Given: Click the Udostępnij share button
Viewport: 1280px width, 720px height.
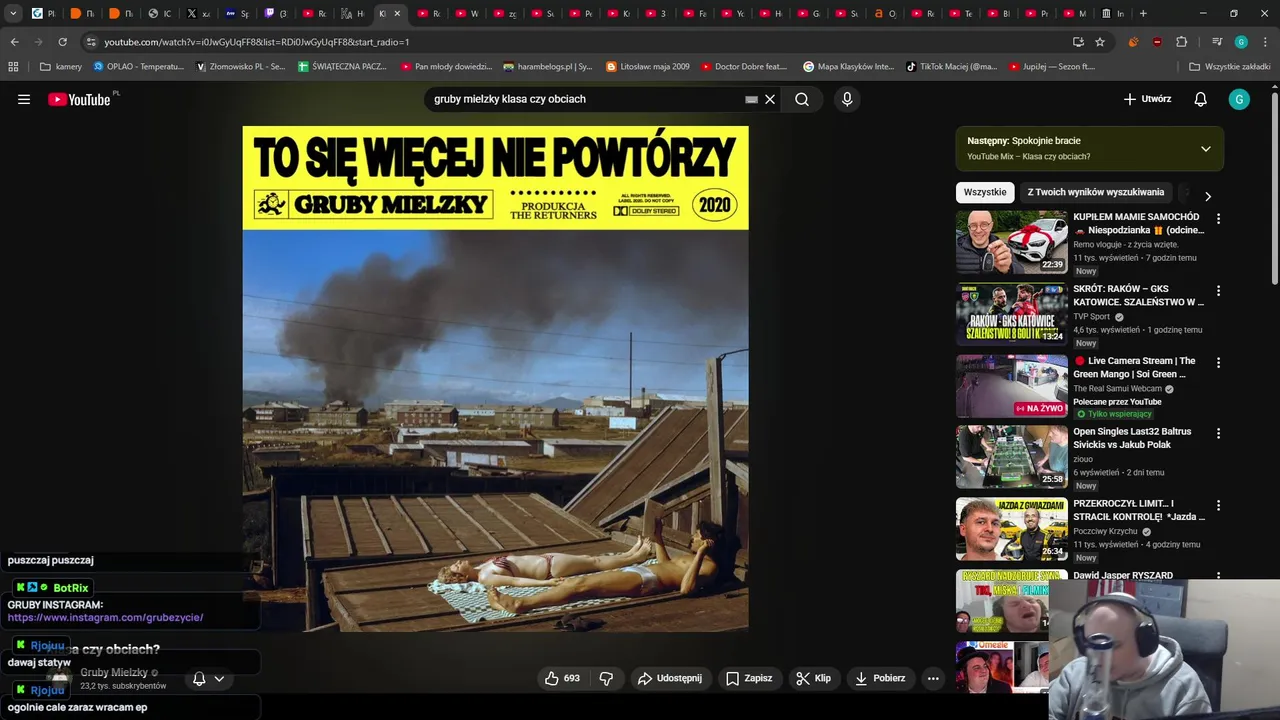Looking at the screenshot, I should coord(670,678).
